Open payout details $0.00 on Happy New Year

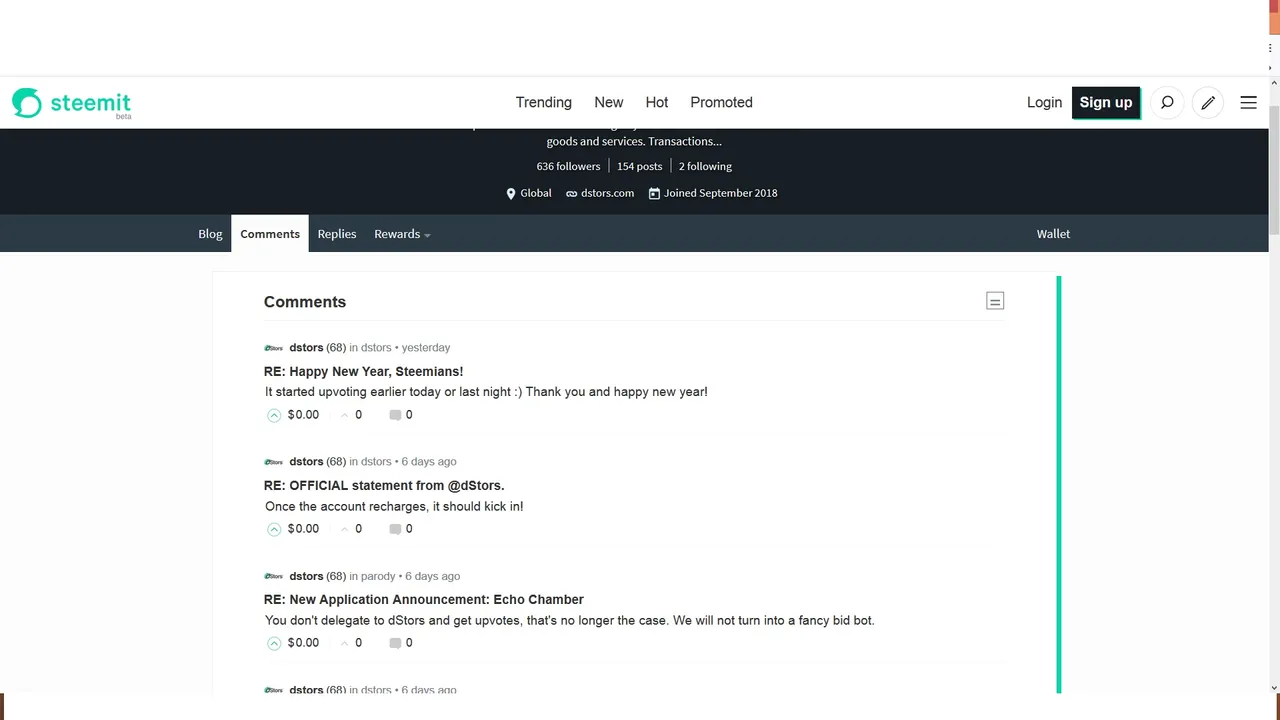303,415
